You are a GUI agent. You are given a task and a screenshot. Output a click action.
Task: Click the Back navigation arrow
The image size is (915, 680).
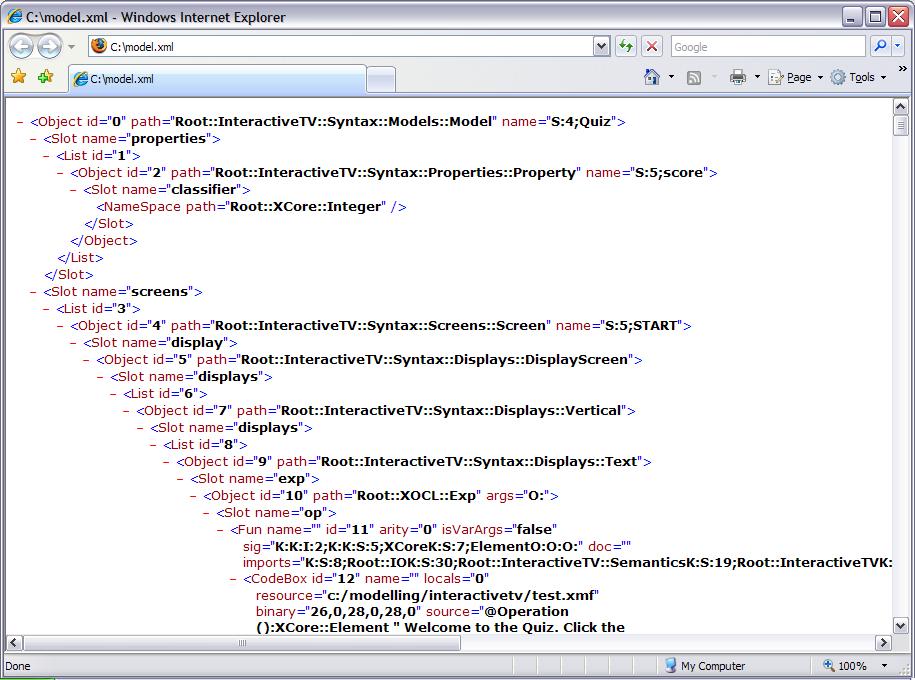pos(21,46)
